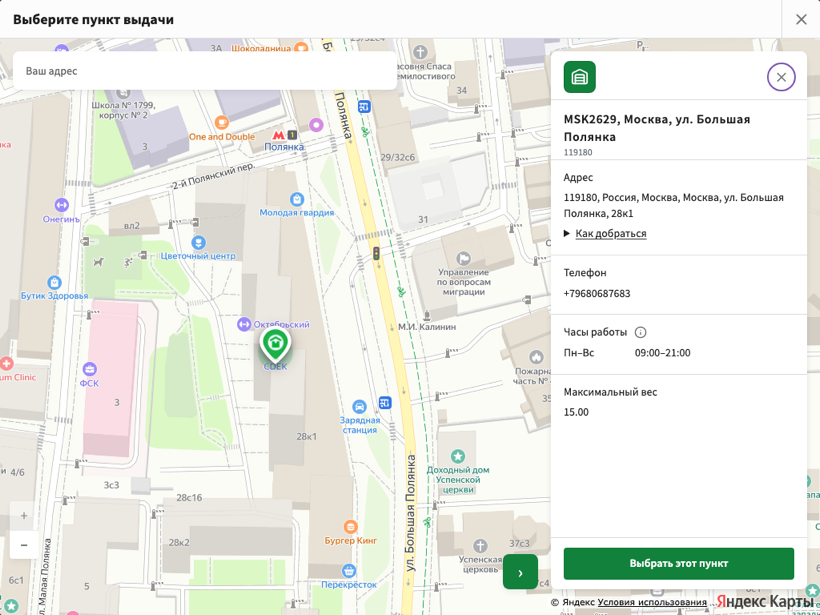This screenshot has width=820, height=615.
Task: Click the Шоколадница cafe icon
Action: (301, 48)
